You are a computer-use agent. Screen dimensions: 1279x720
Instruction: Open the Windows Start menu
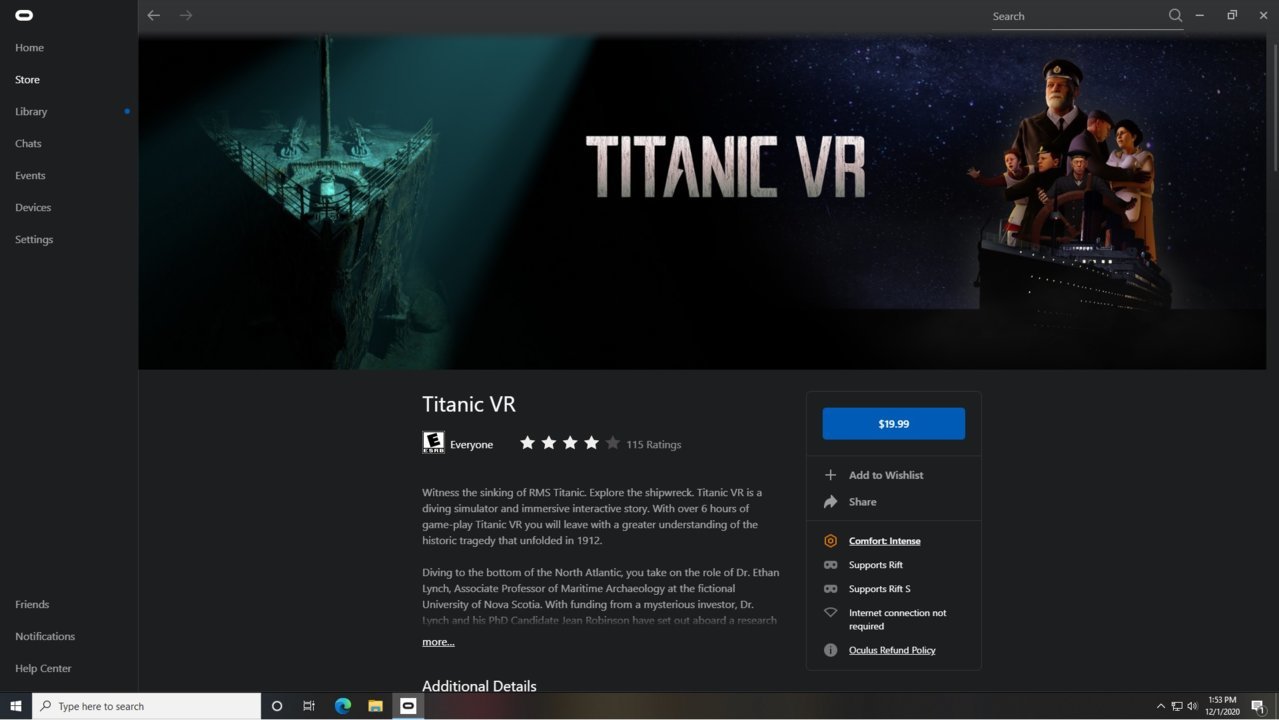click(x=16, y=706)
